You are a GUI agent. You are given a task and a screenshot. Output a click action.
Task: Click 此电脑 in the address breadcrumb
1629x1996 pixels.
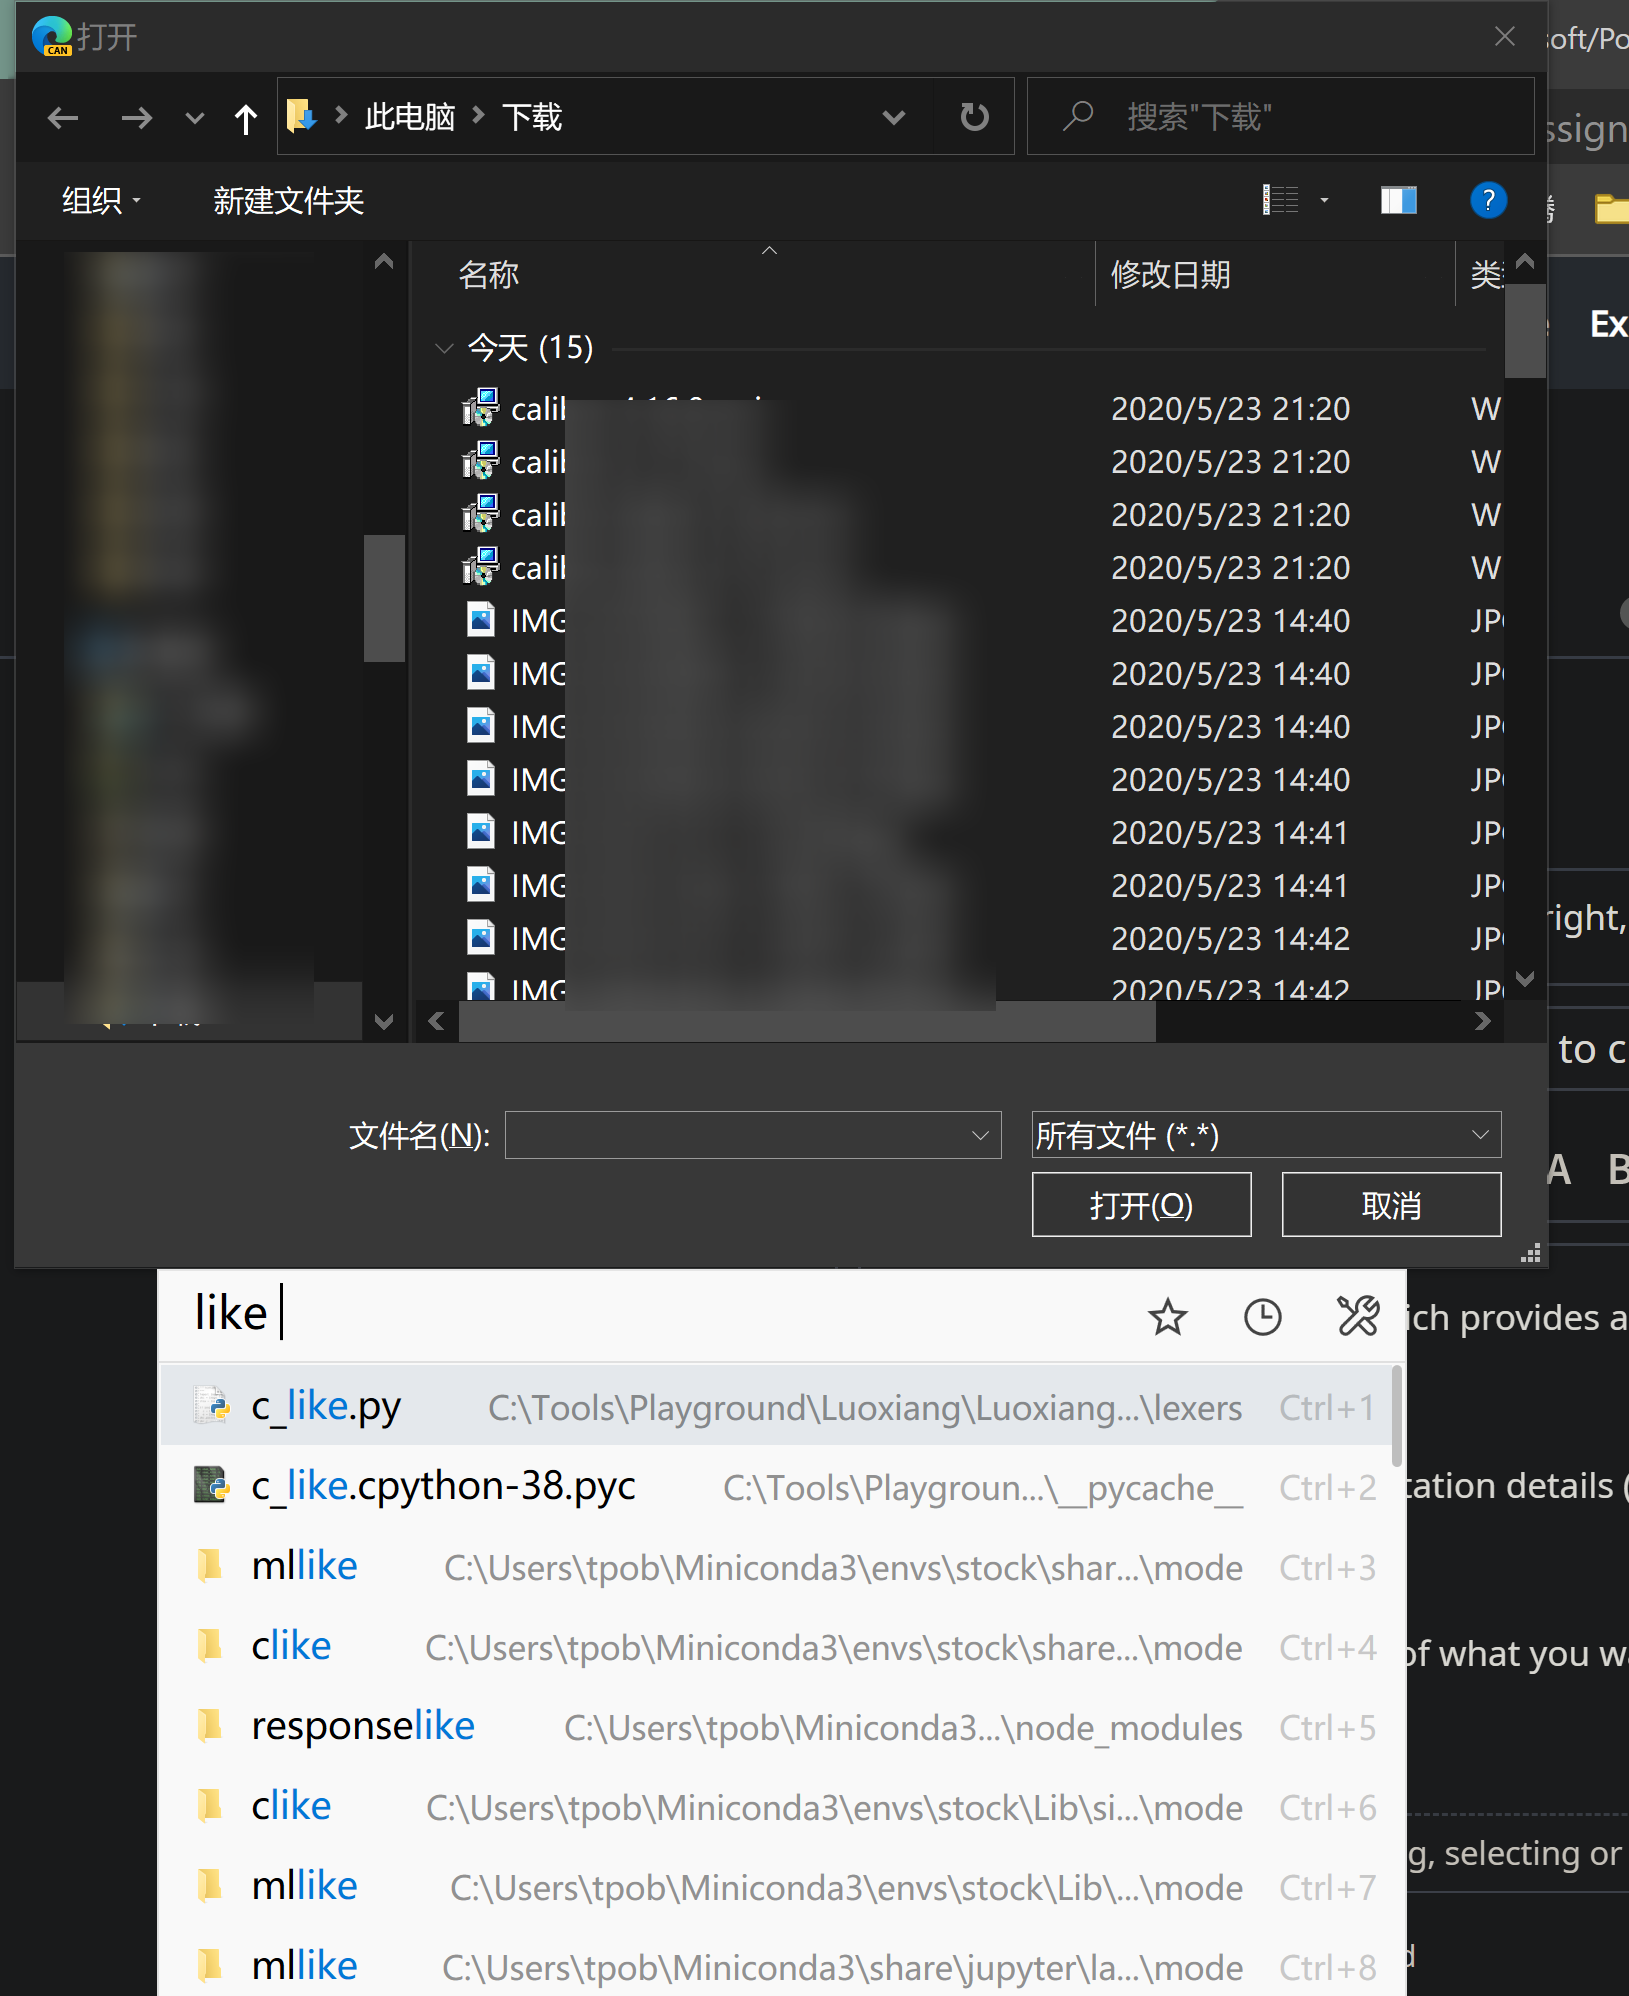pos(410,117)
